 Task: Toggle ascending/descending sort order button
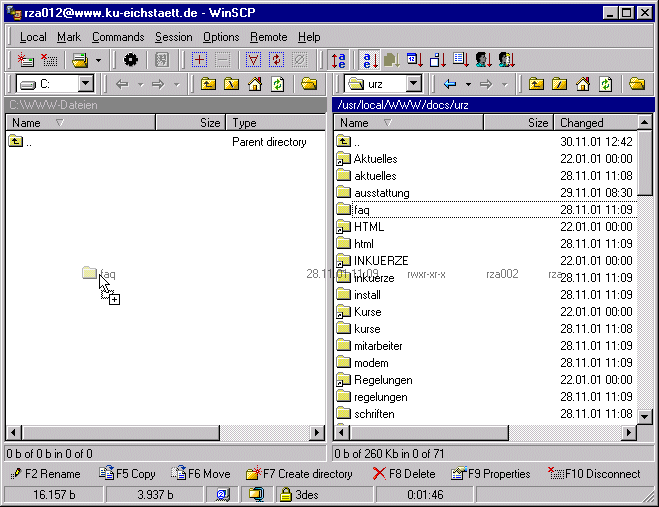pos(339,60)
